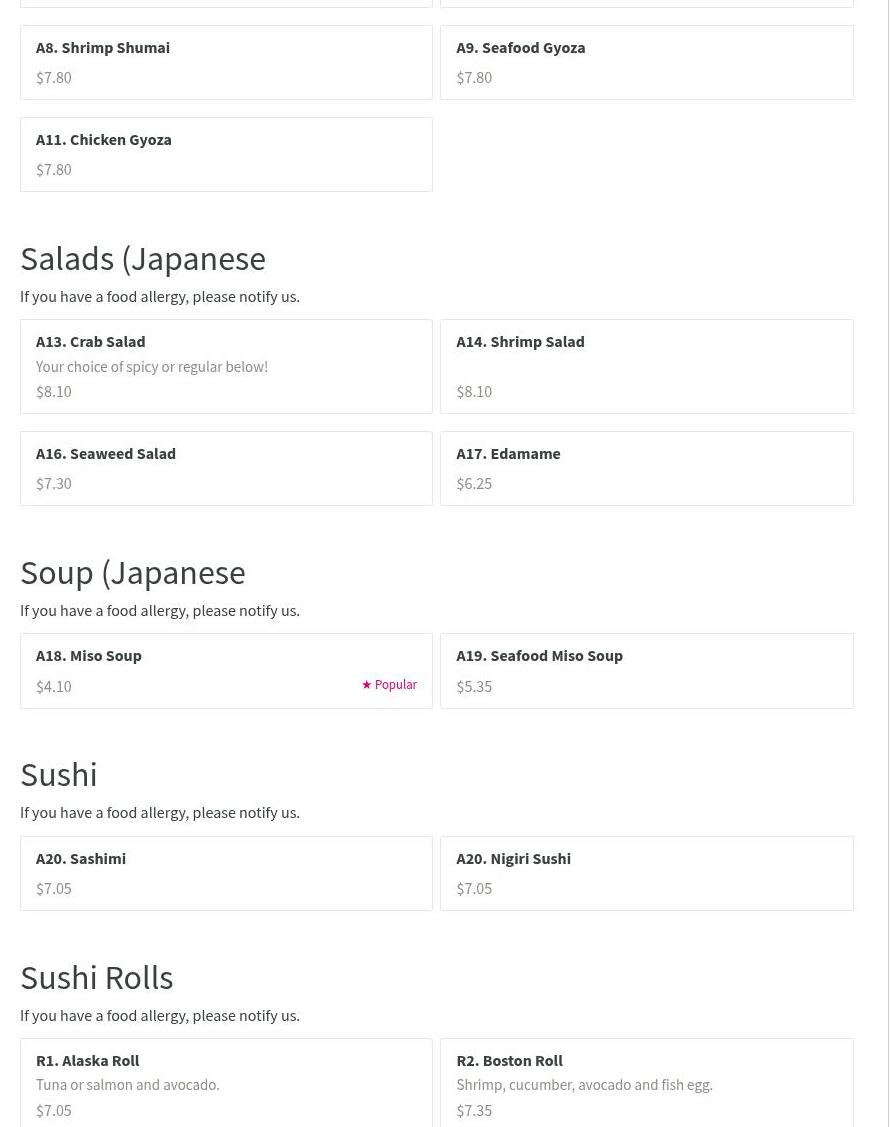
Task: Select A13. Crab Salad item
Action: point(226,366)
